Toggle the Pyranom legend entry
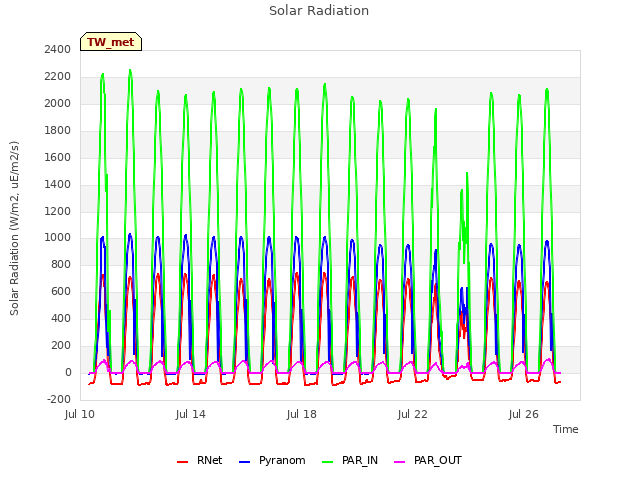This screenshot has height=480, width=640. tap(272, 460)
